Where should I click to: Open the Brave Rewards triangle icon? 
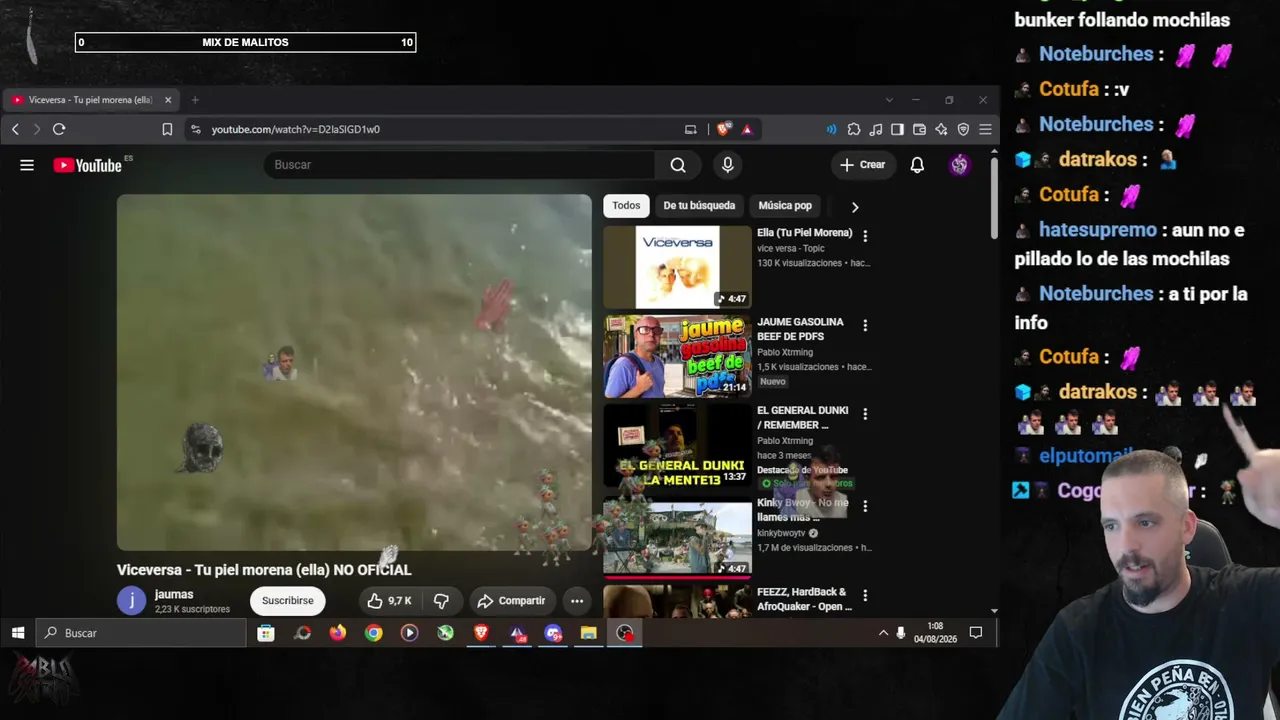tap(746, 129)
